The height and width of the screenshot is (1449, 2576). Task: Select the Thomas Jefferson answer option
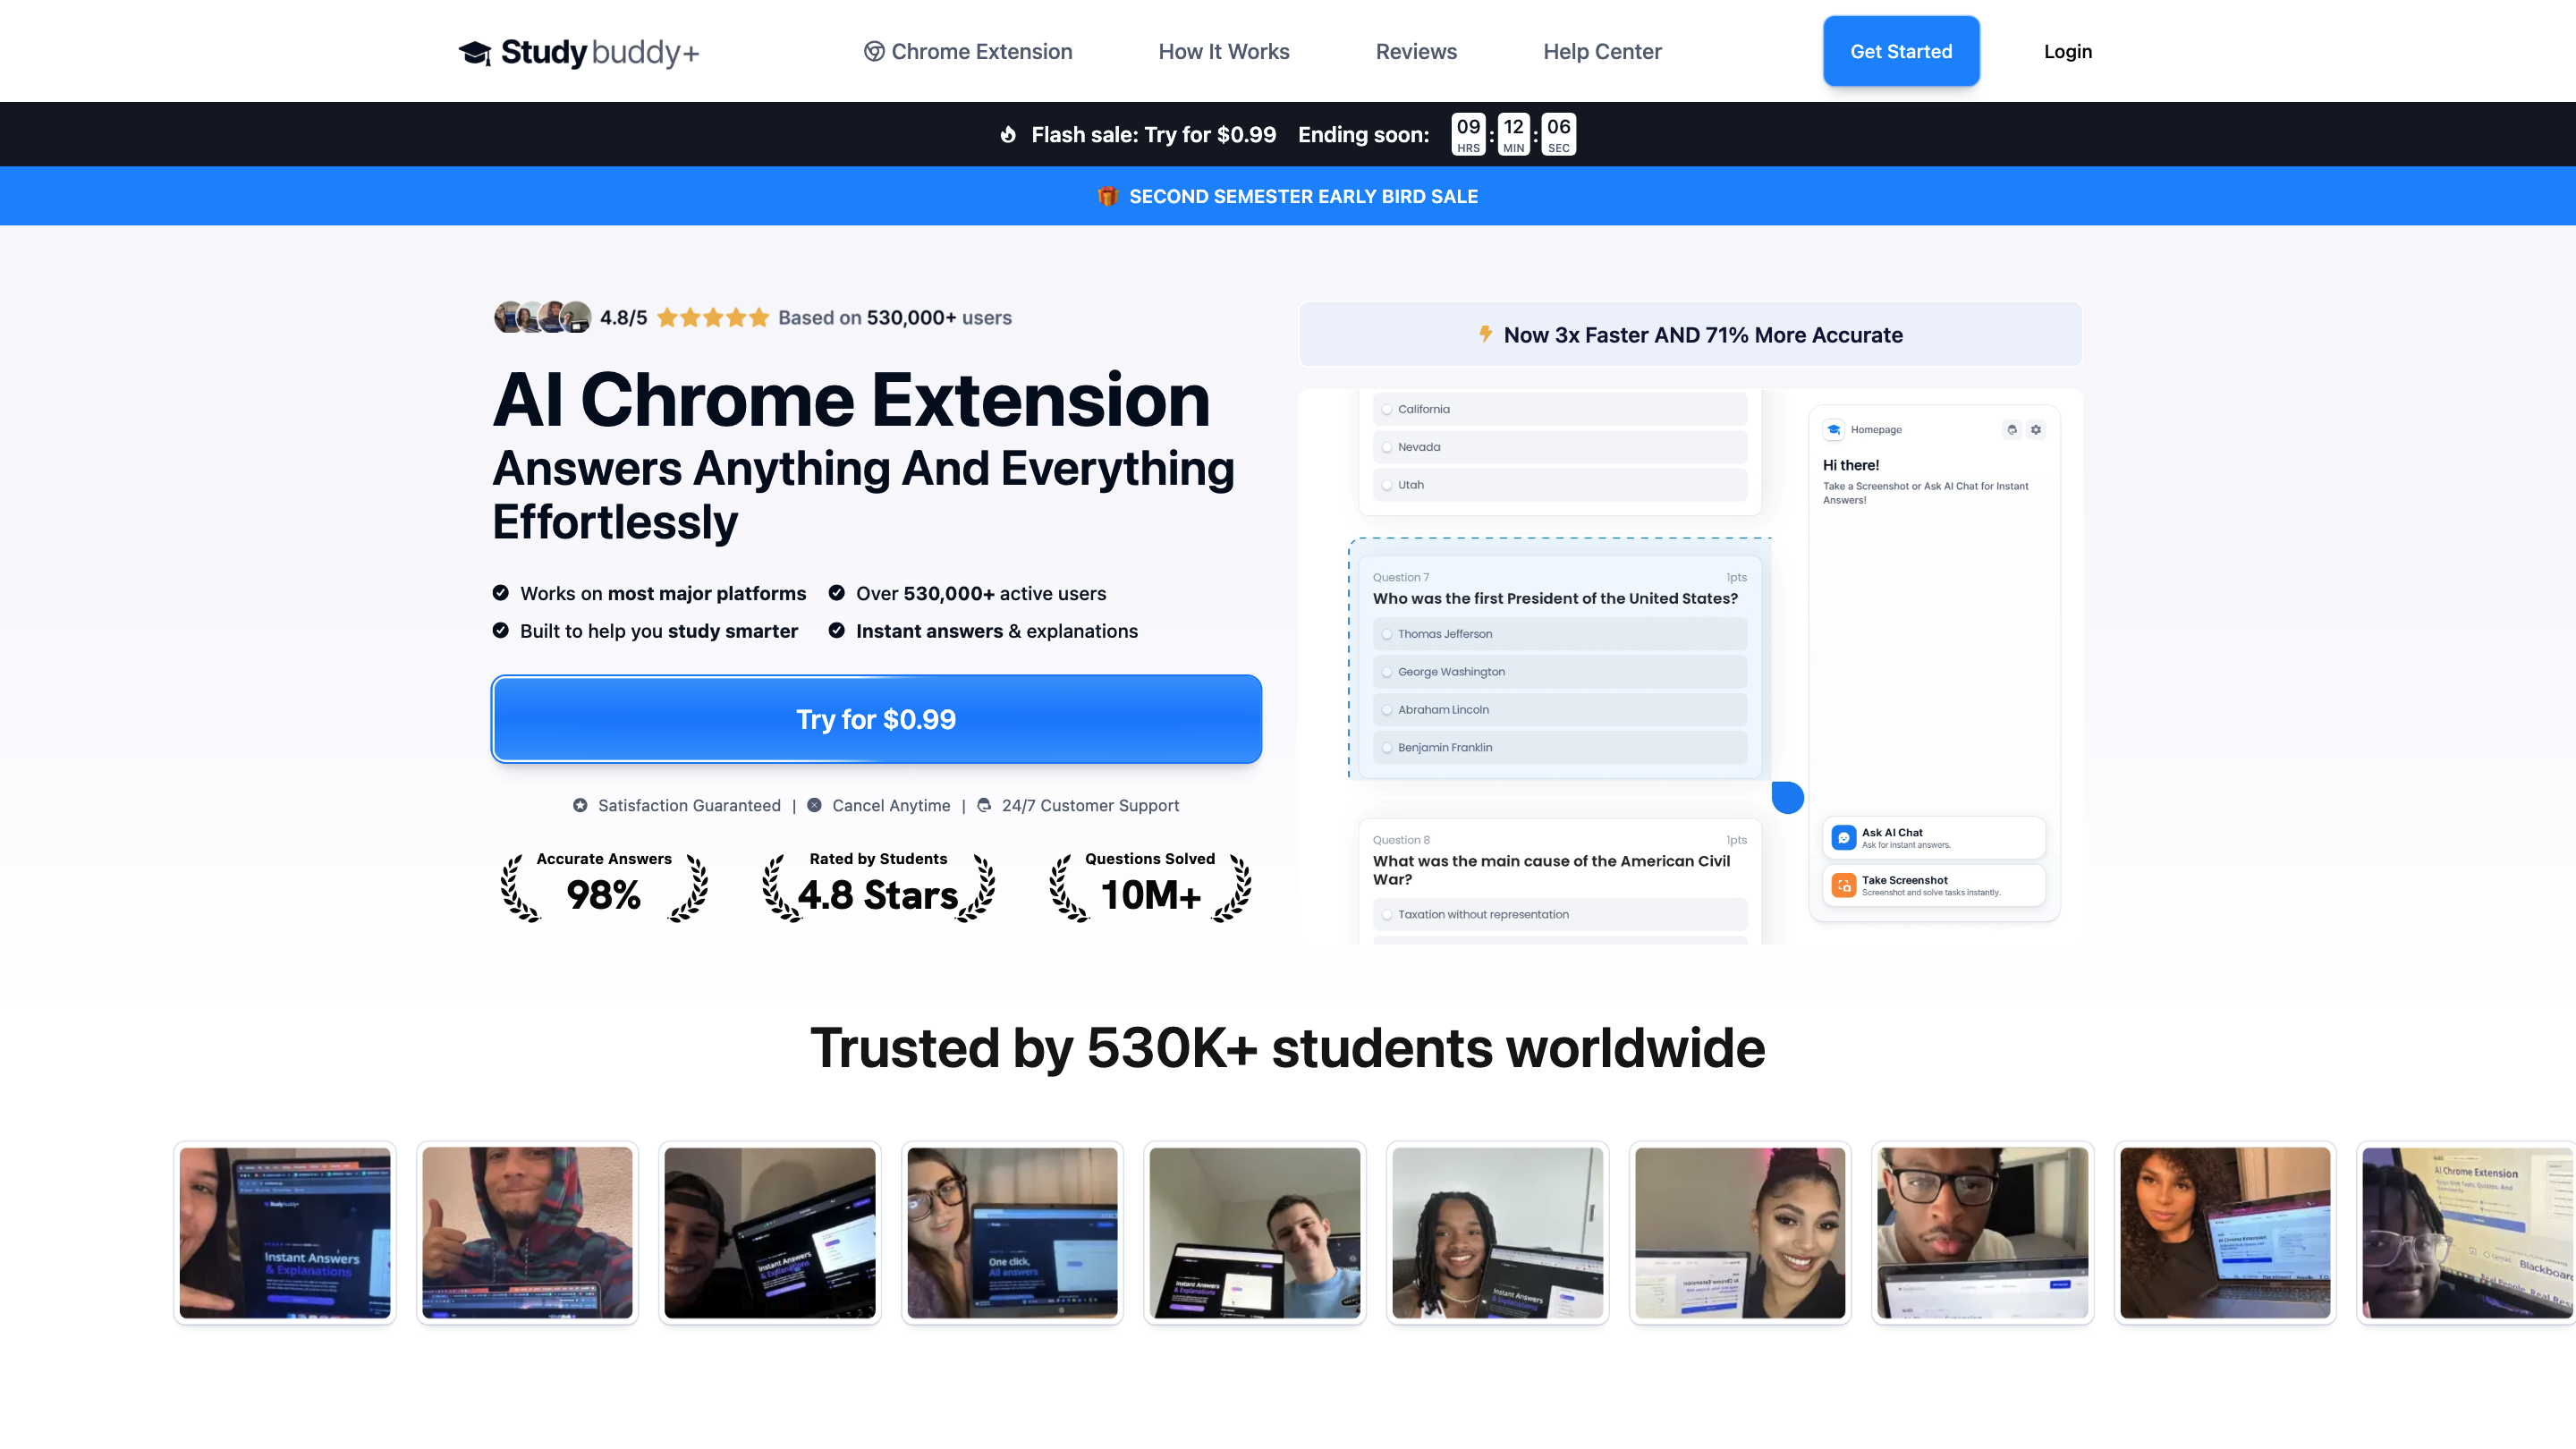[x=1387, y=634]
